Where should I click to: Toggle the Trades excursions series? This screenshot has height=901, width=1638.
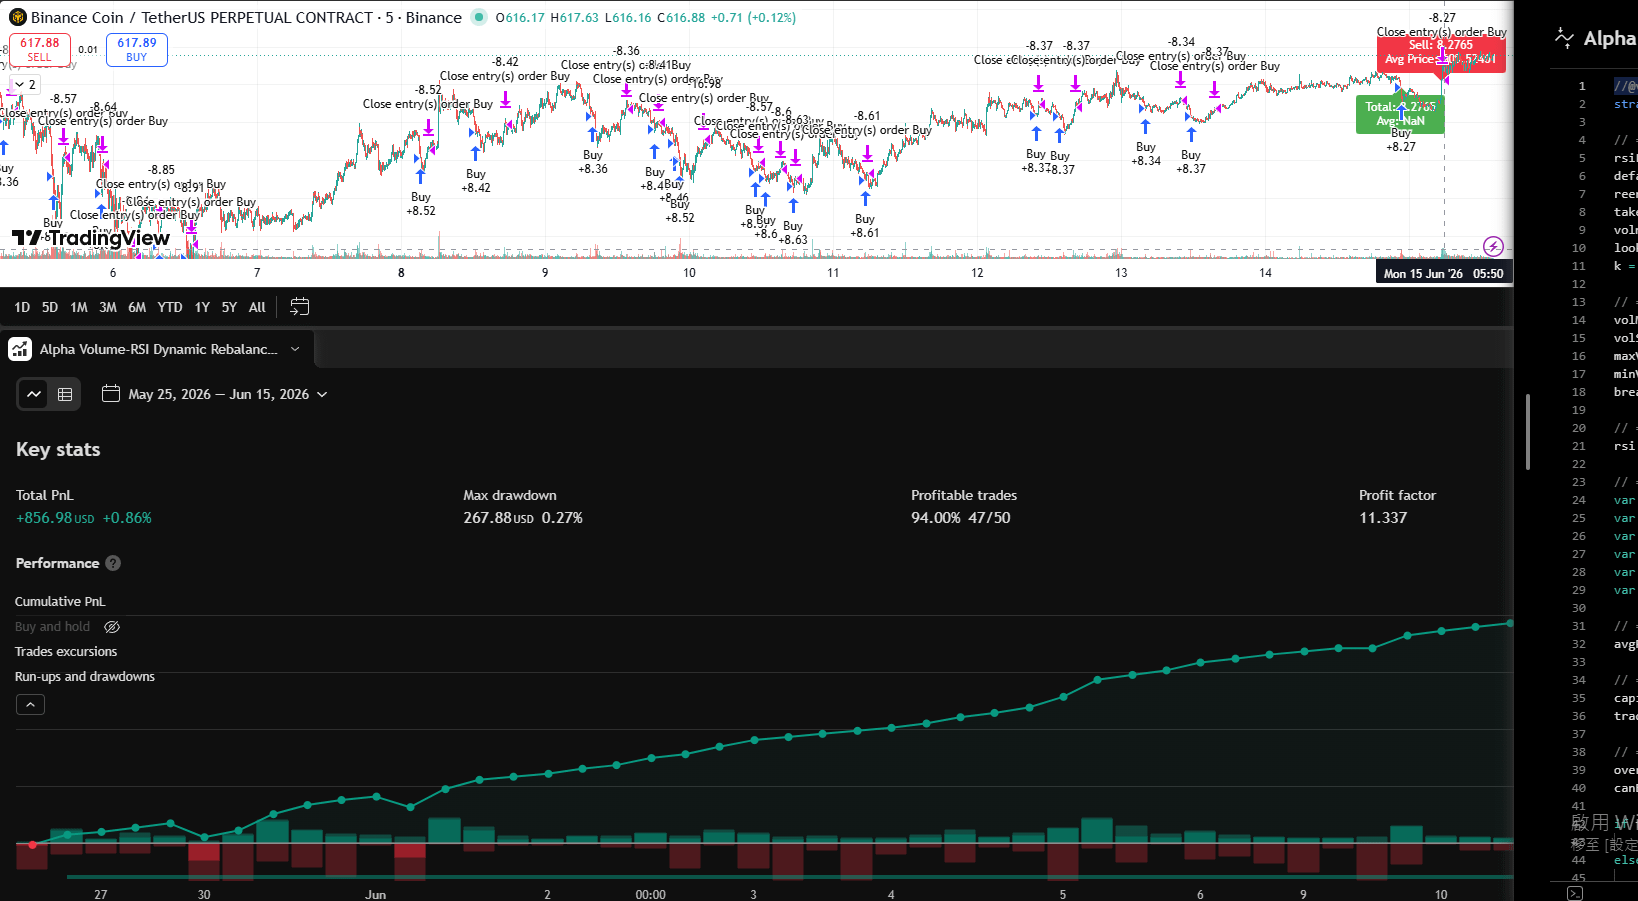pos(66,651)
